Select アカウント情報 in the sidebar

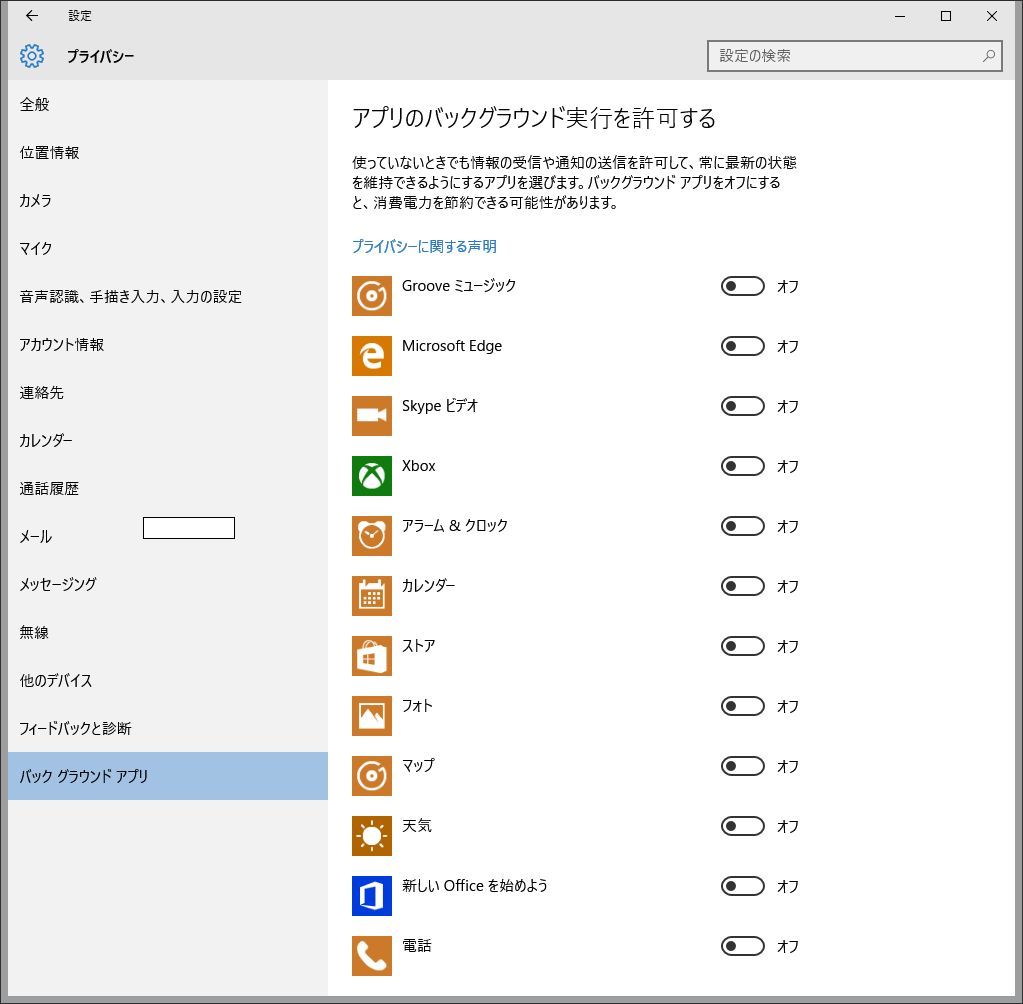pyautogui.click(x=168, y=344)
